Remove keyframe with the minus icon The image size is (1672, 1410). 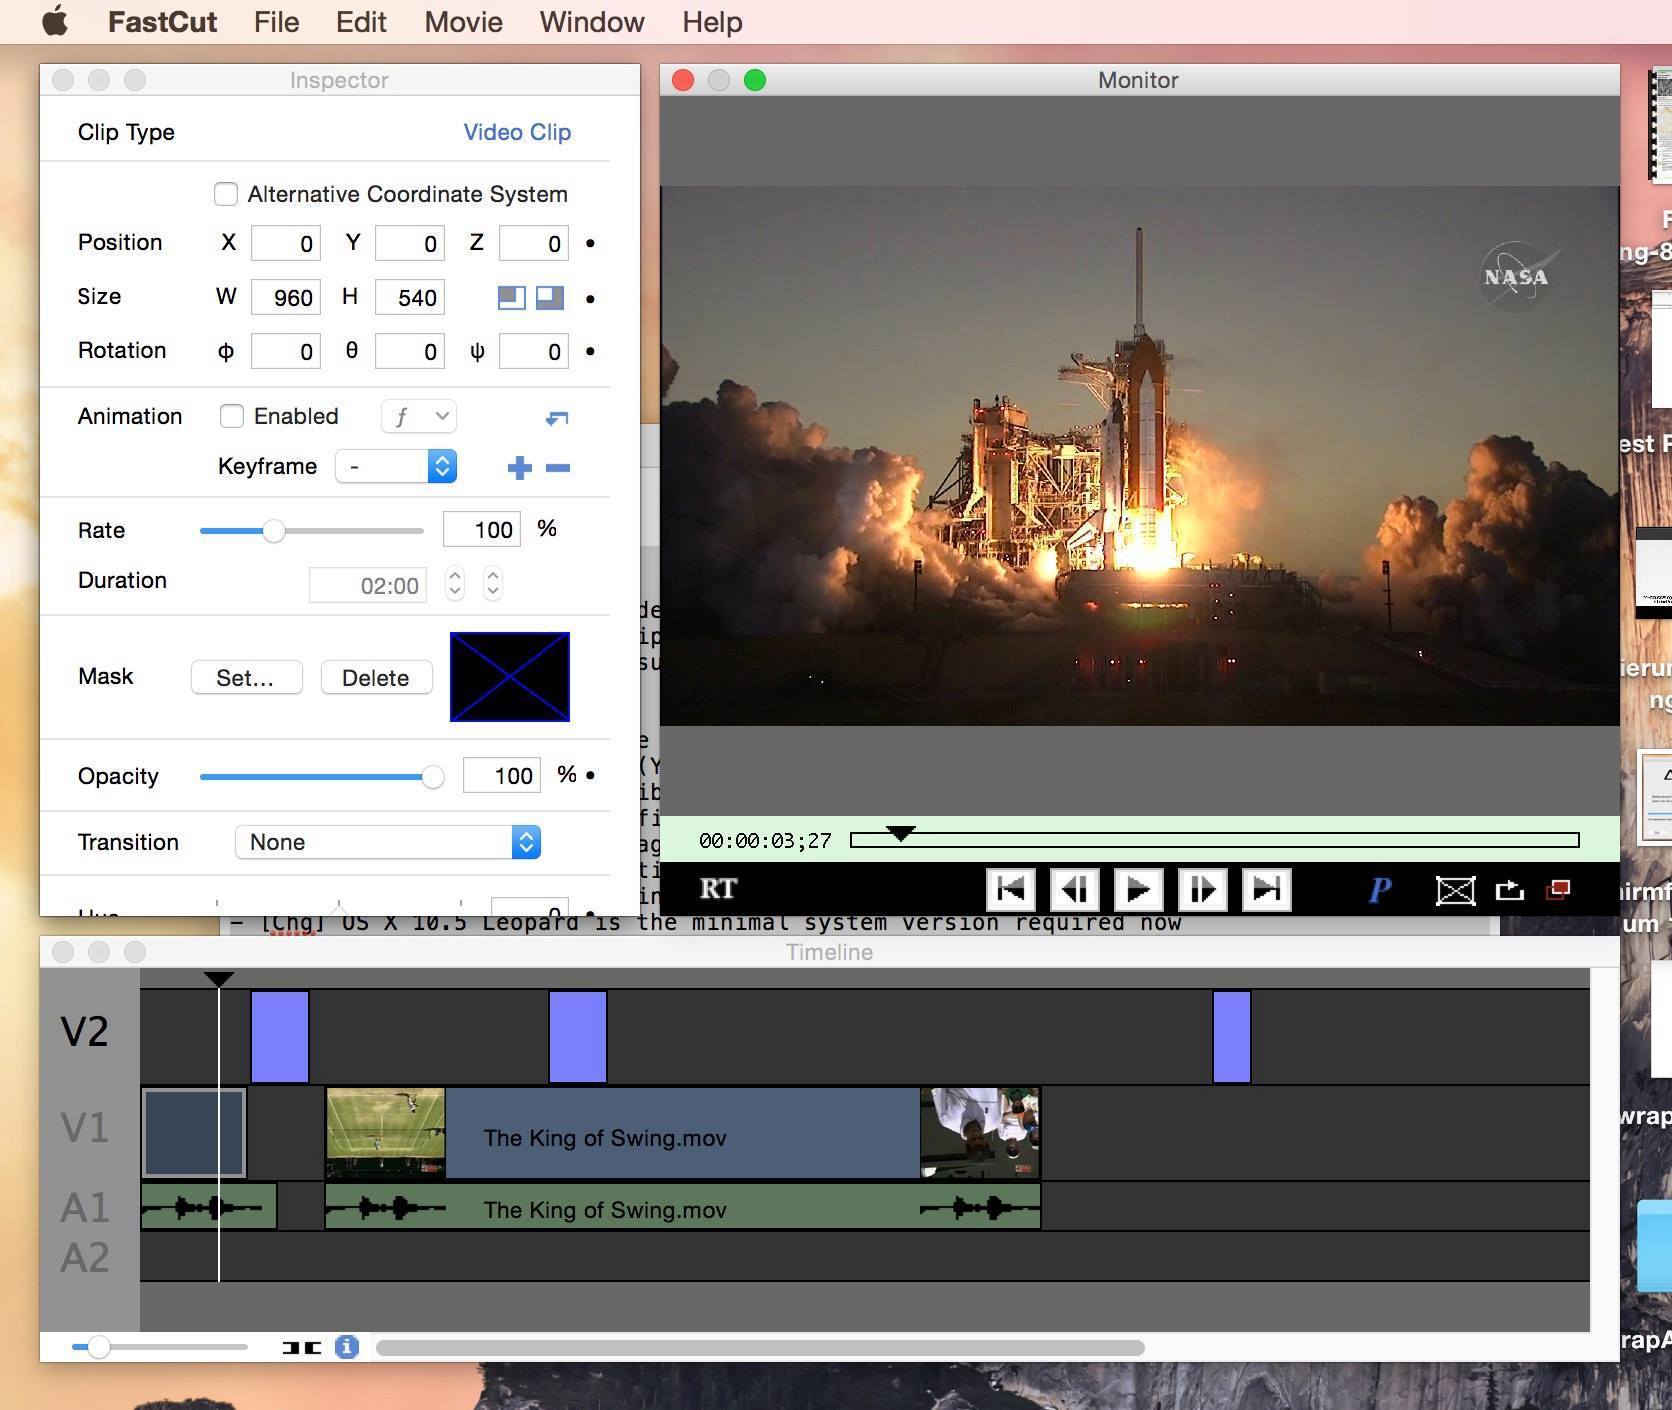tap(558, 467)
